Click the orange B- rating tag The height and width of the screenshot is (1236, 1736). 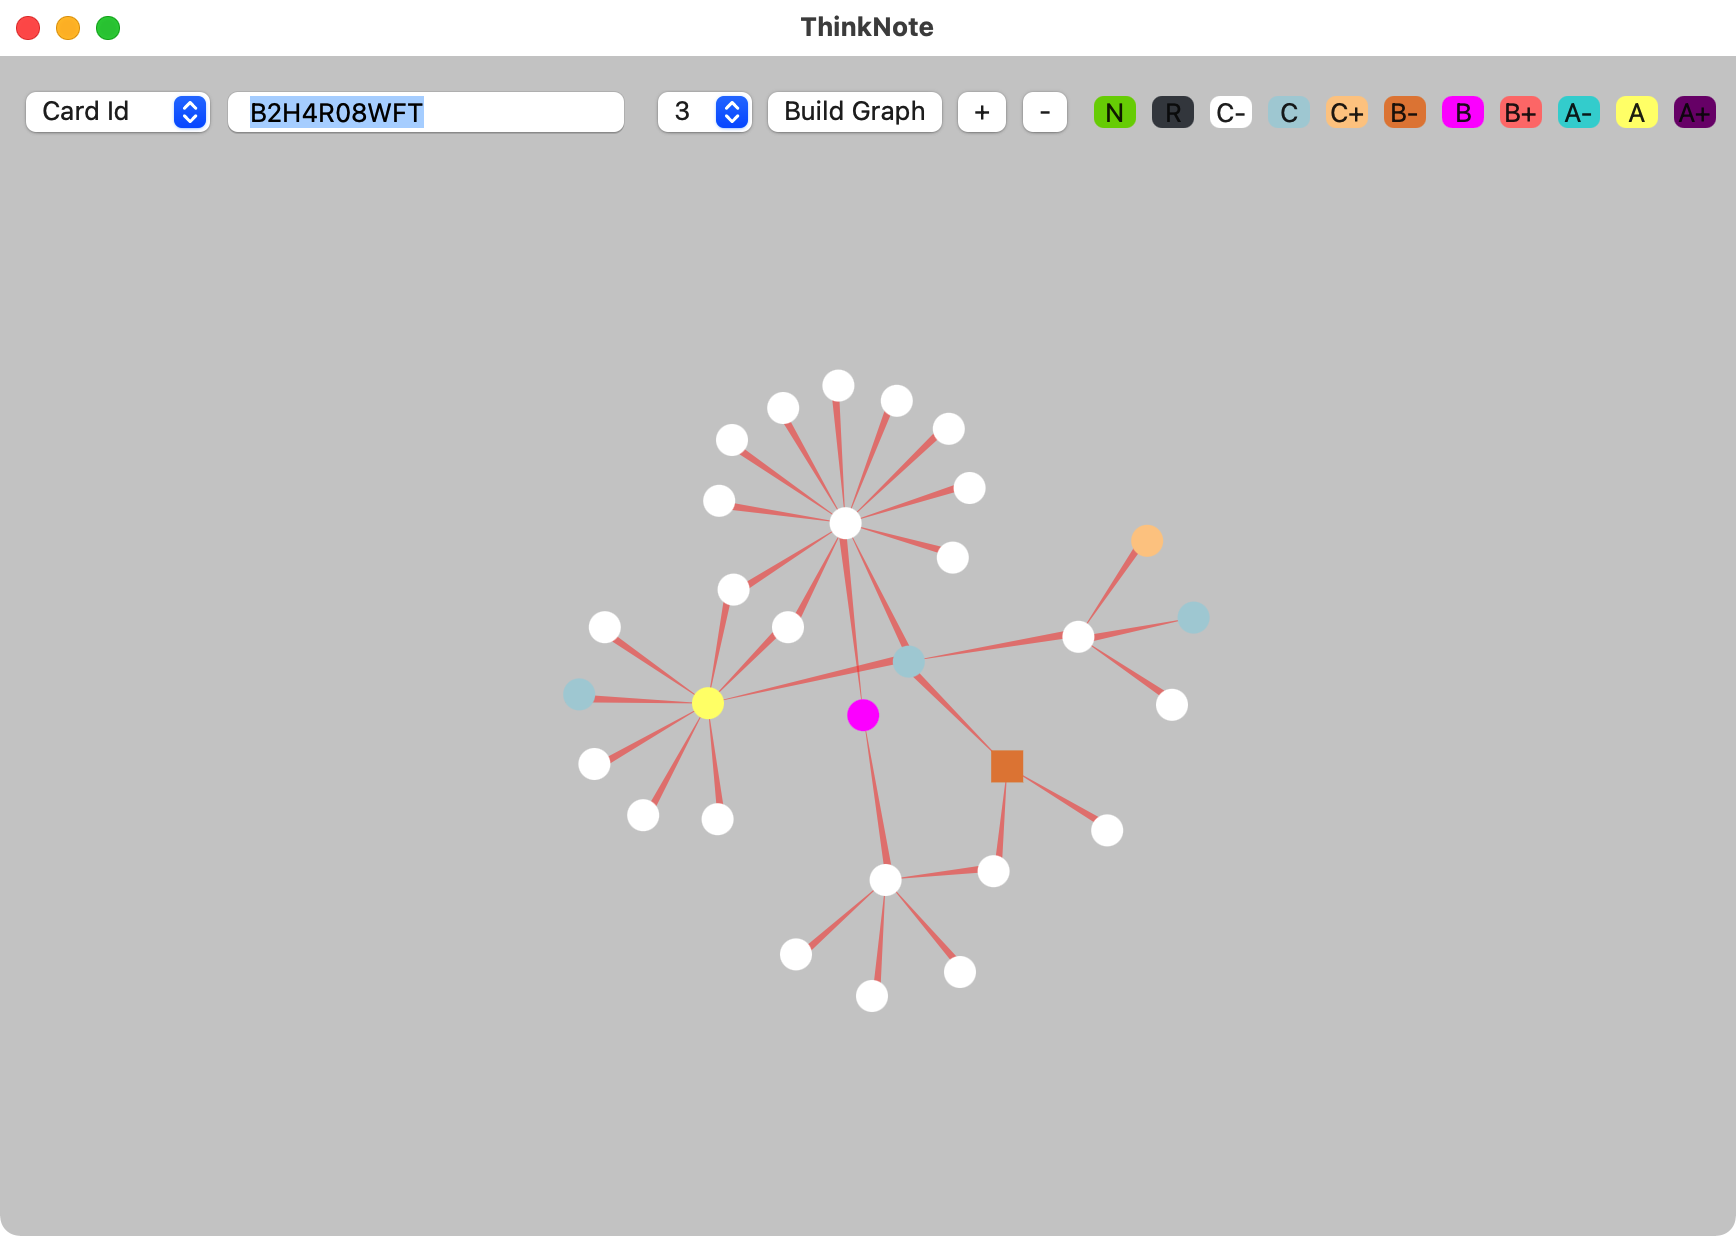pos(1404,113)
